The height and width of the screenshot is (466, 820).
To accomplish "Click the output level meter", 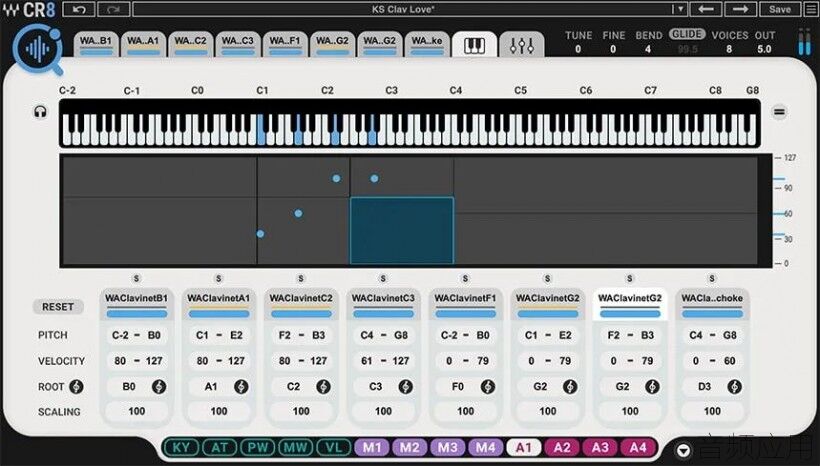I will [x=804, y=42].
